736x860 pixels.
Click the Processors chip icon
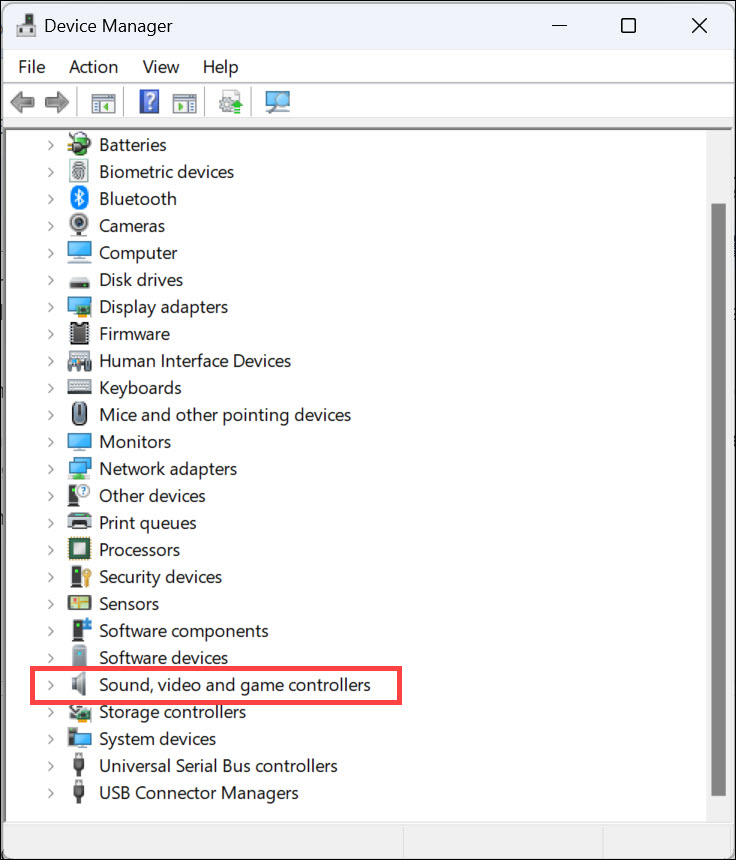(x=79, y=549)
